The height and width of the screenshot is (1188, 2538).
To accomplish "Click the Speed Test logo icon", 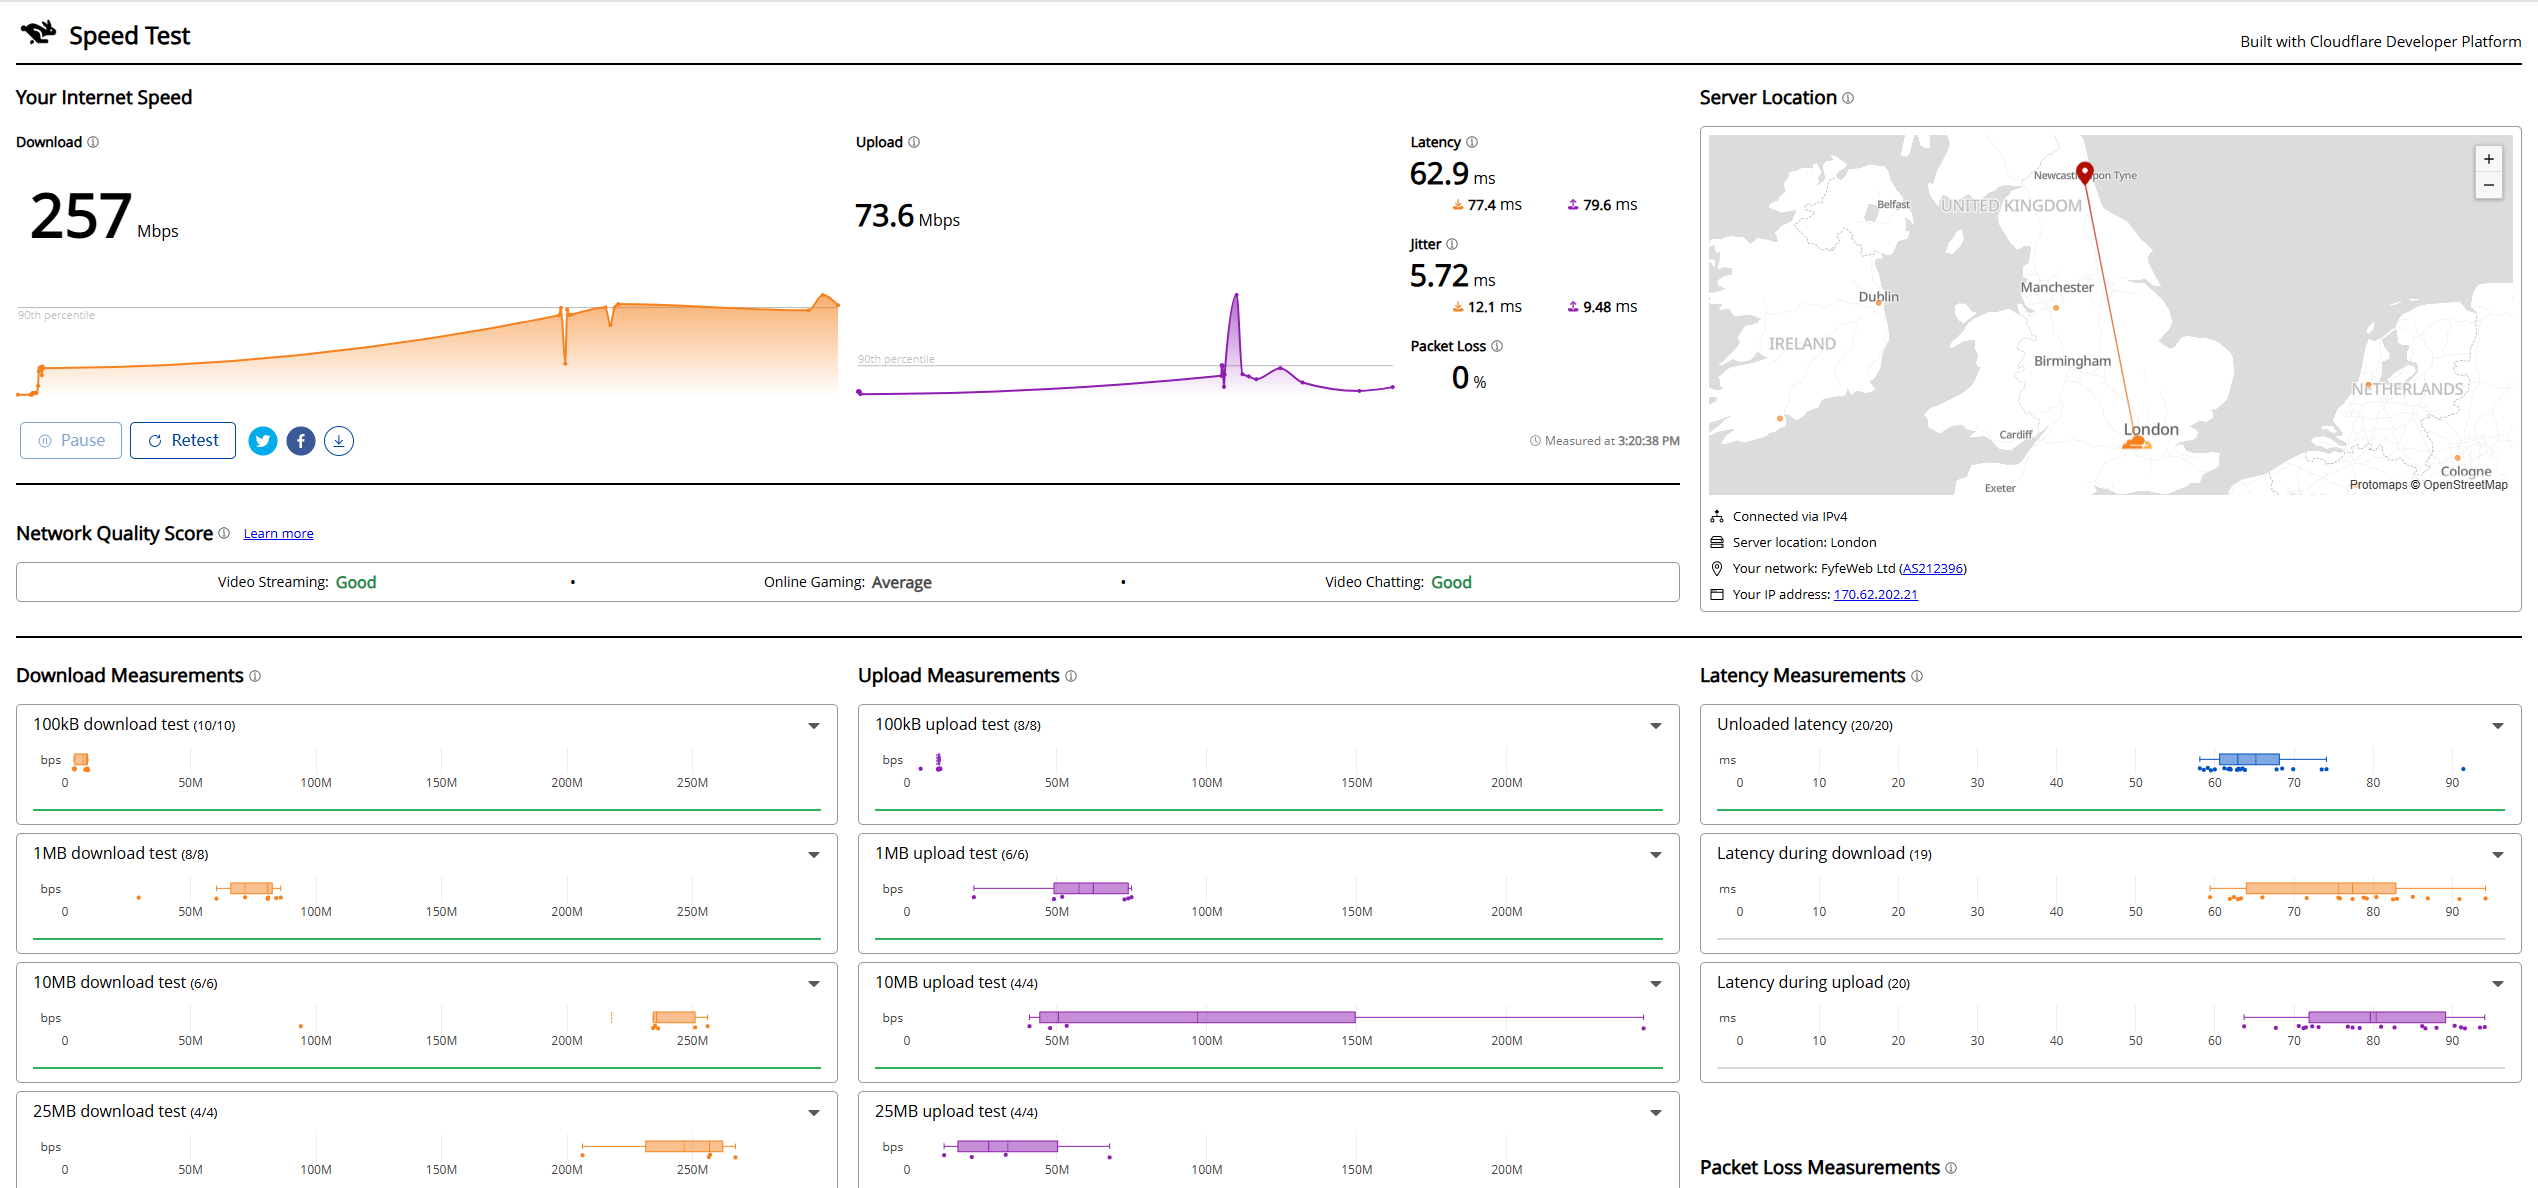I will pyautogui.click(x=38, y=33).
